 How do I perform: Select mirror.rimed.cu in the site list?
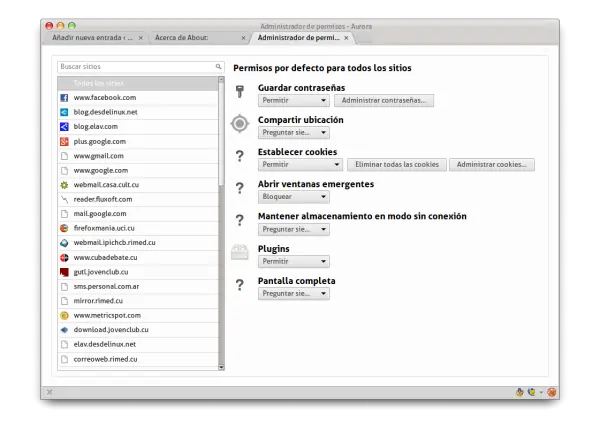coord(138,301)
